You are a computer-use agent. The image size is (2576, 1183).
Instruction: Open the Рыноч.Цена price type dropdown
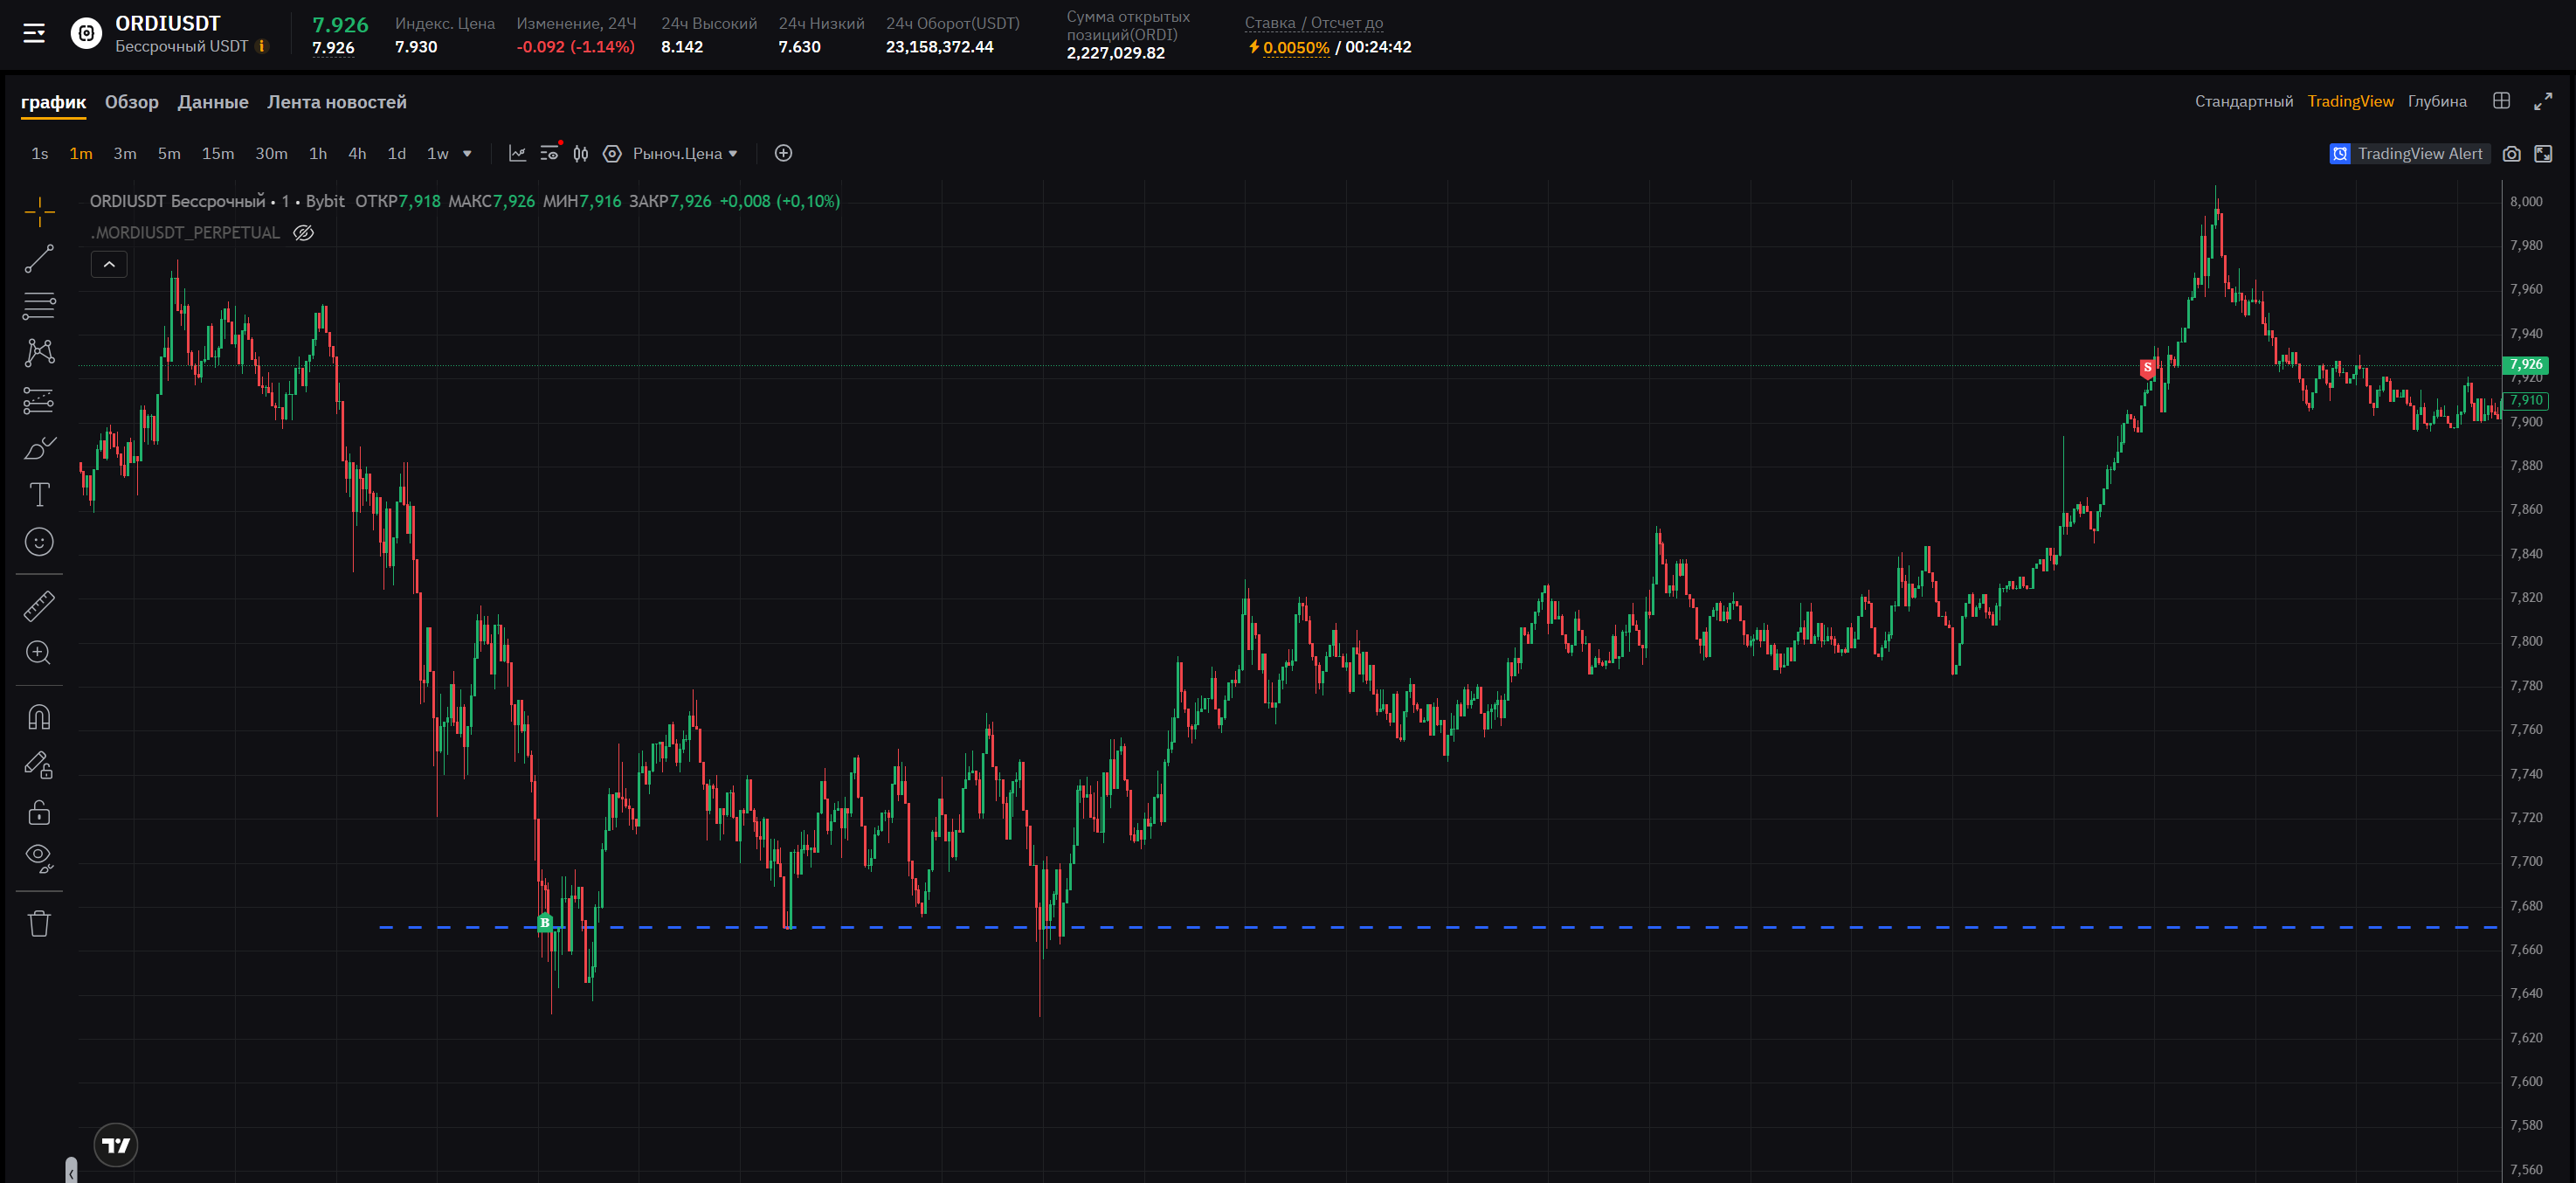[x=685, y=154]
